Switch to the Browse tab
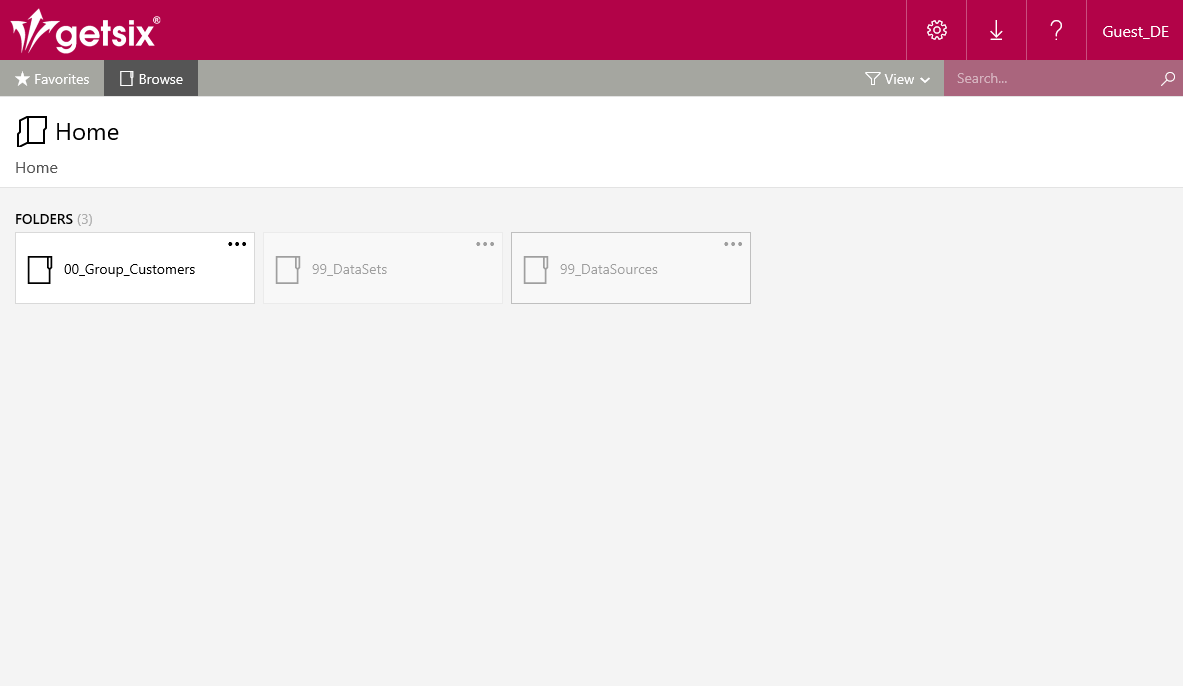 click(x=151, y=78)
